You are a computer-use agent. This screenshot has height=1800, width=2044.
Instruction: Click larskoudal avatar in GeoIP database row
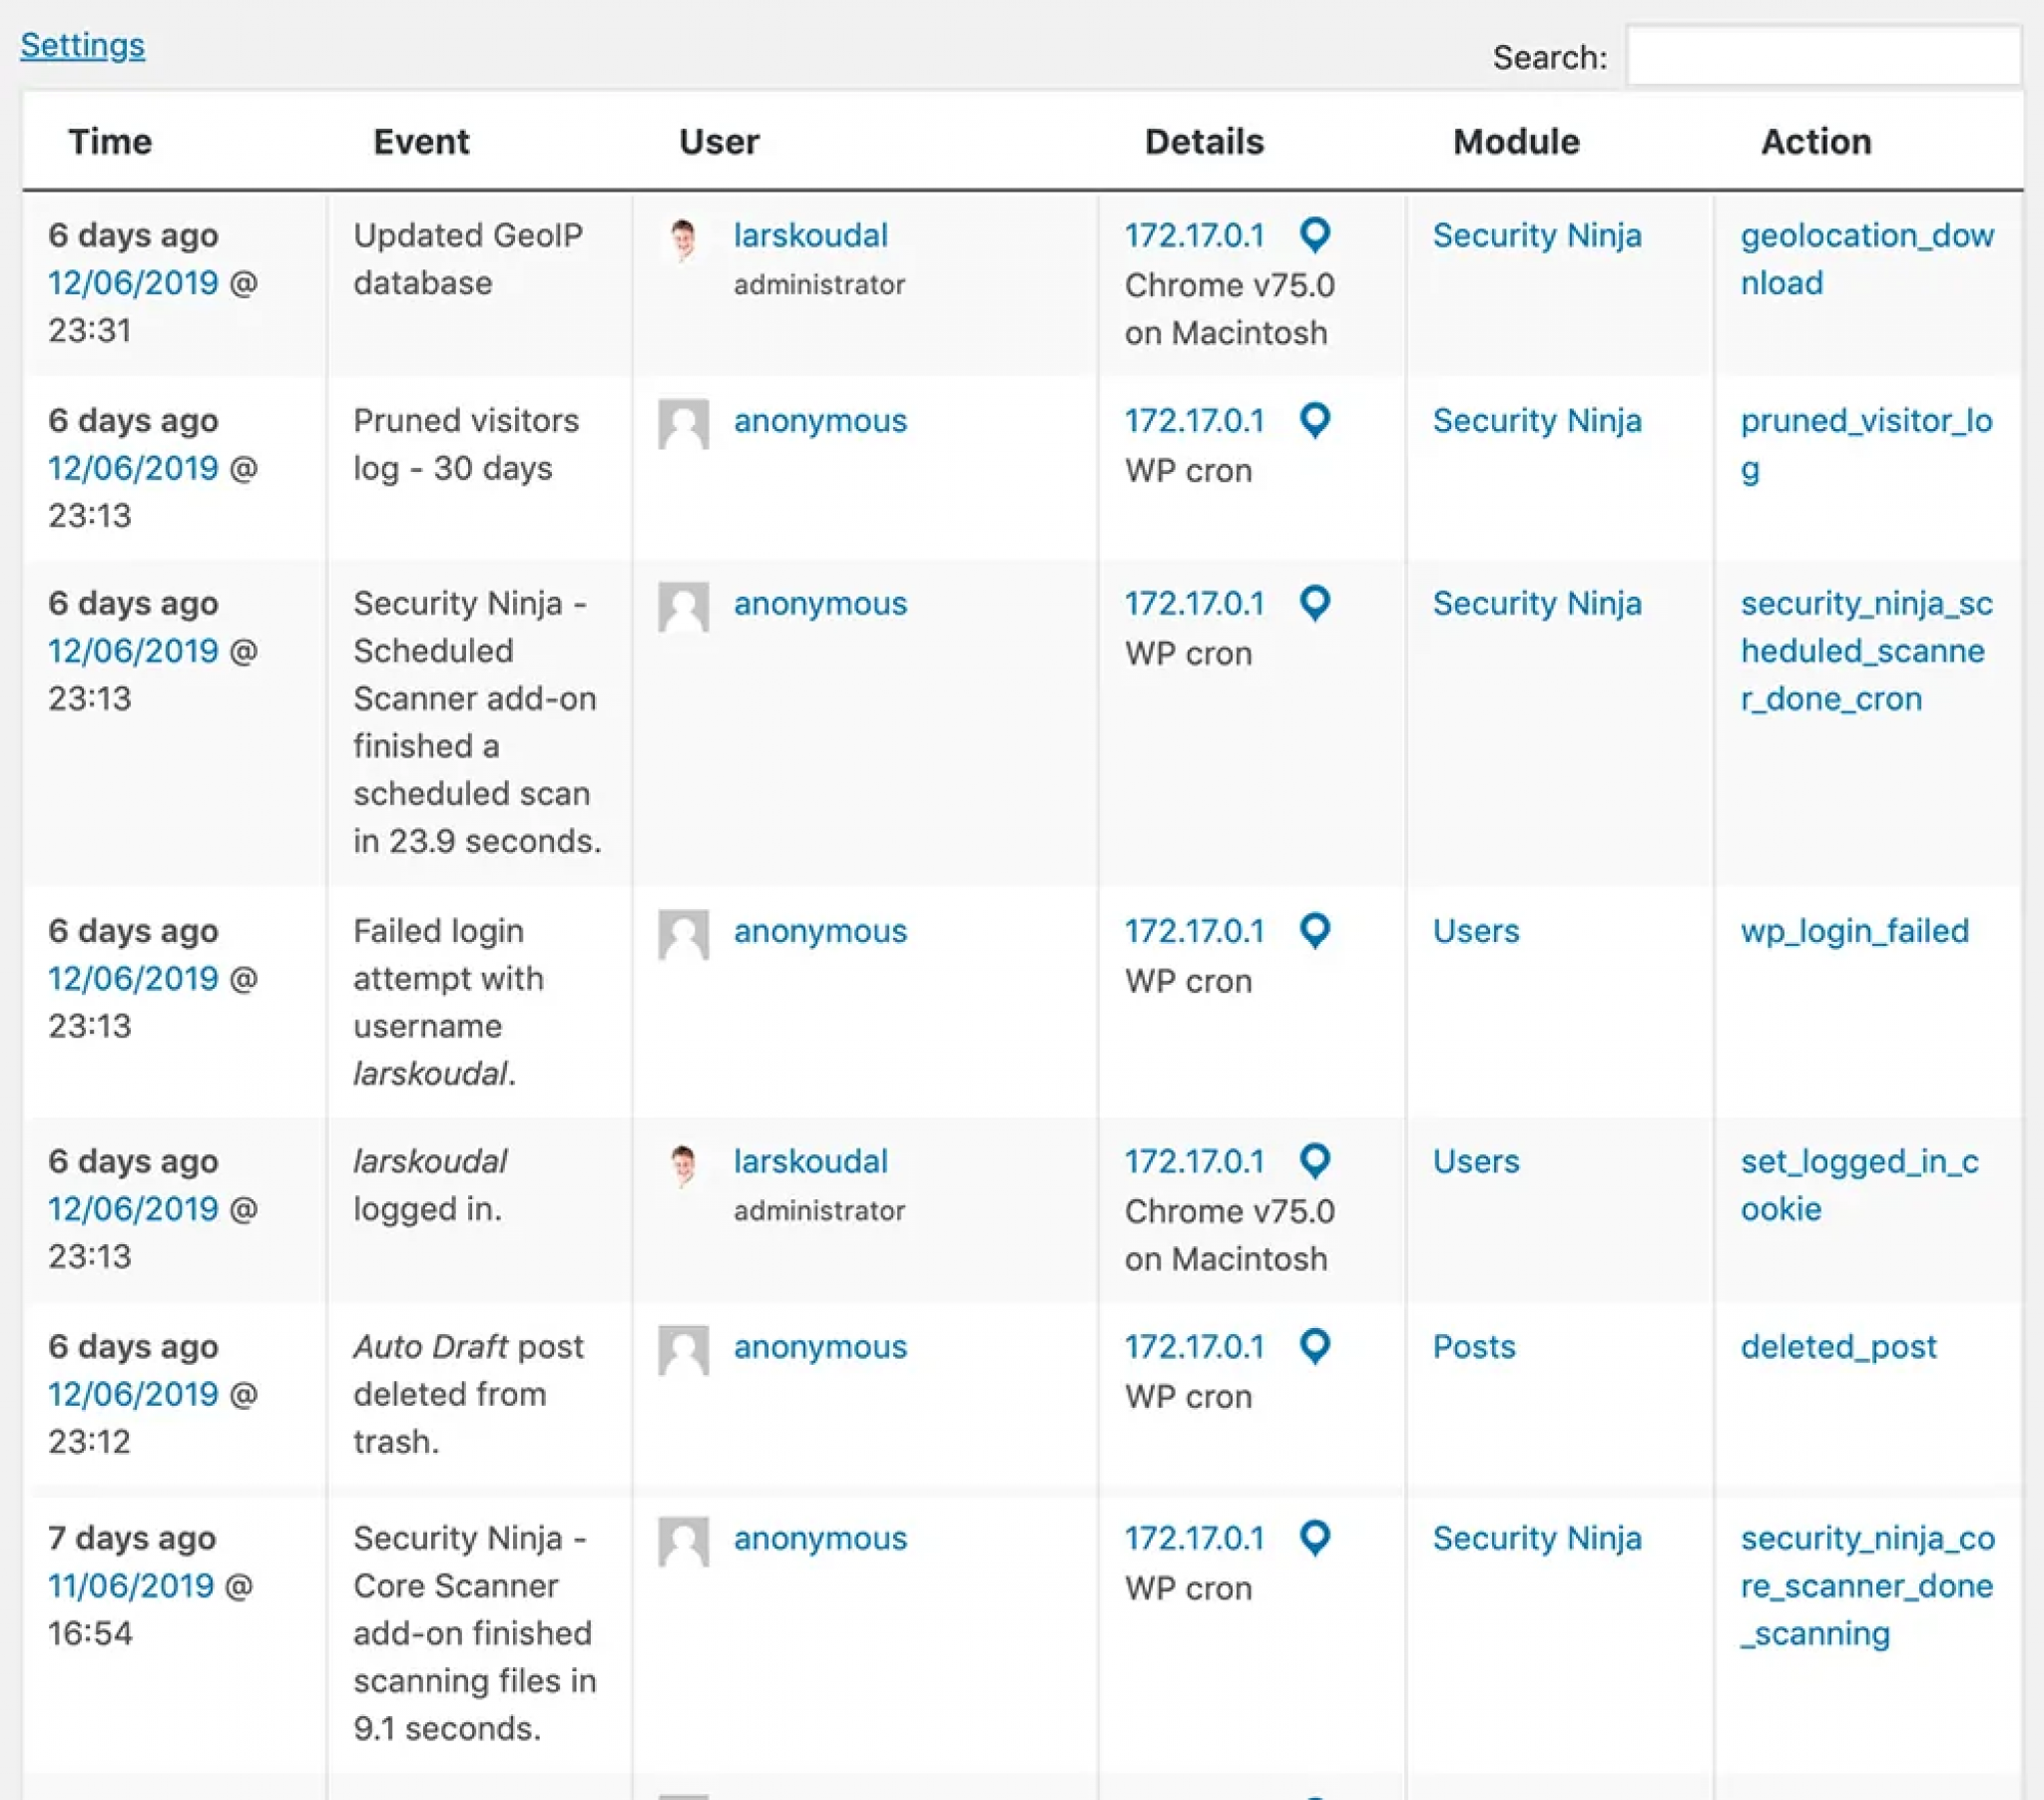[684, 240]
